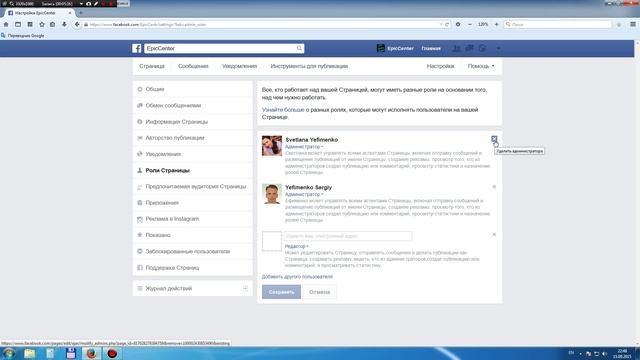Remove administrator Yefimenko Sergiy with X icon
Image resolution: width=640 pixels, height=360 pixels.
coord(494,187)
